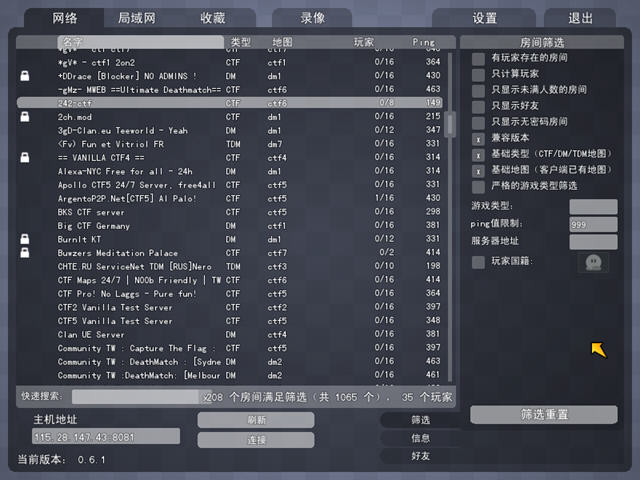Toggle the 只计算玩家 checkbox
This screenshot has height=480, width=640.
pos(478,74)
